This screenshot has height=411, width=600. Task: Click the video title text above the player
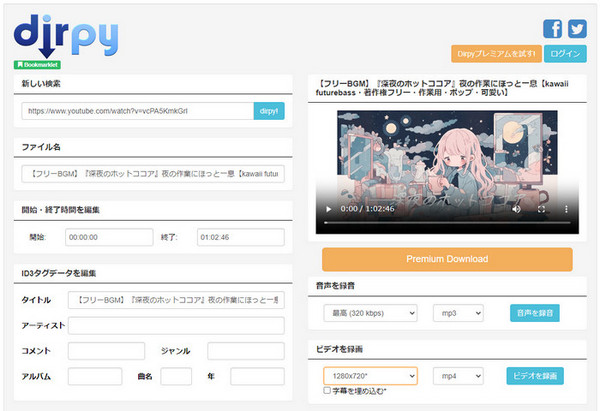[x=443, y=88]
